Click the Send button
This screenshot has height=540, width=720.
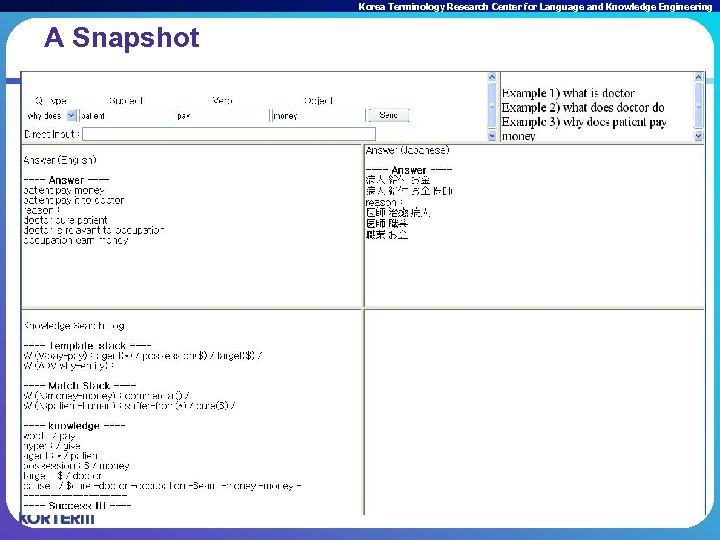[388, 115]
